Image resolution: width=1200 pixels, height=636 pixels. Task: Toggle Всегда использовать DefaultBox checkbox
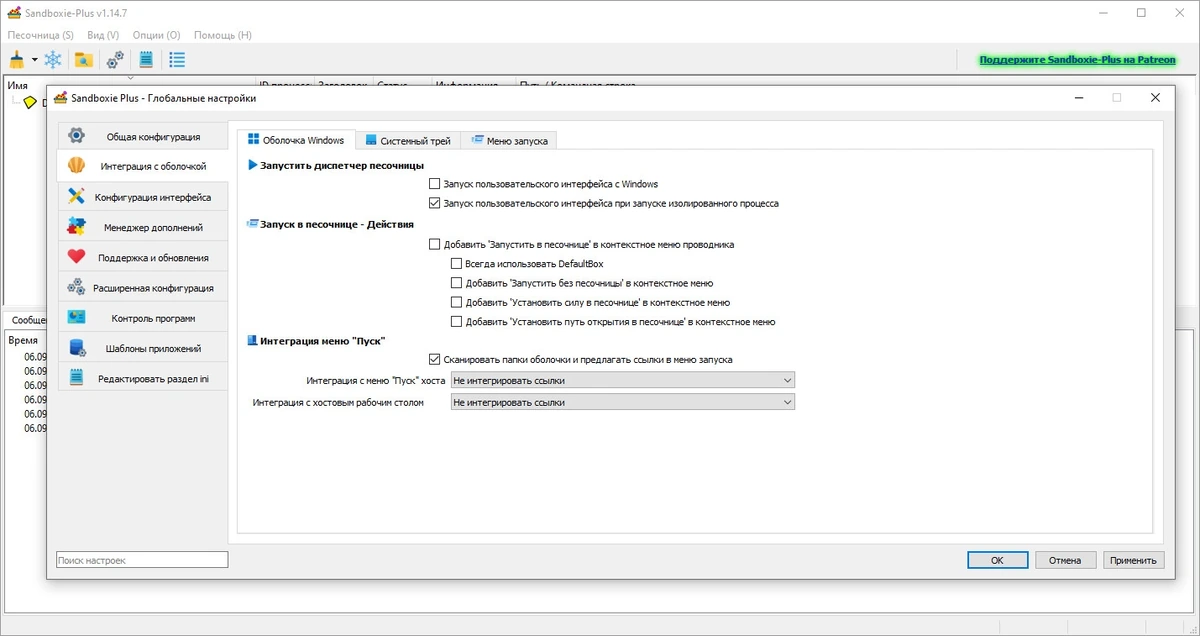click(457, 264)
